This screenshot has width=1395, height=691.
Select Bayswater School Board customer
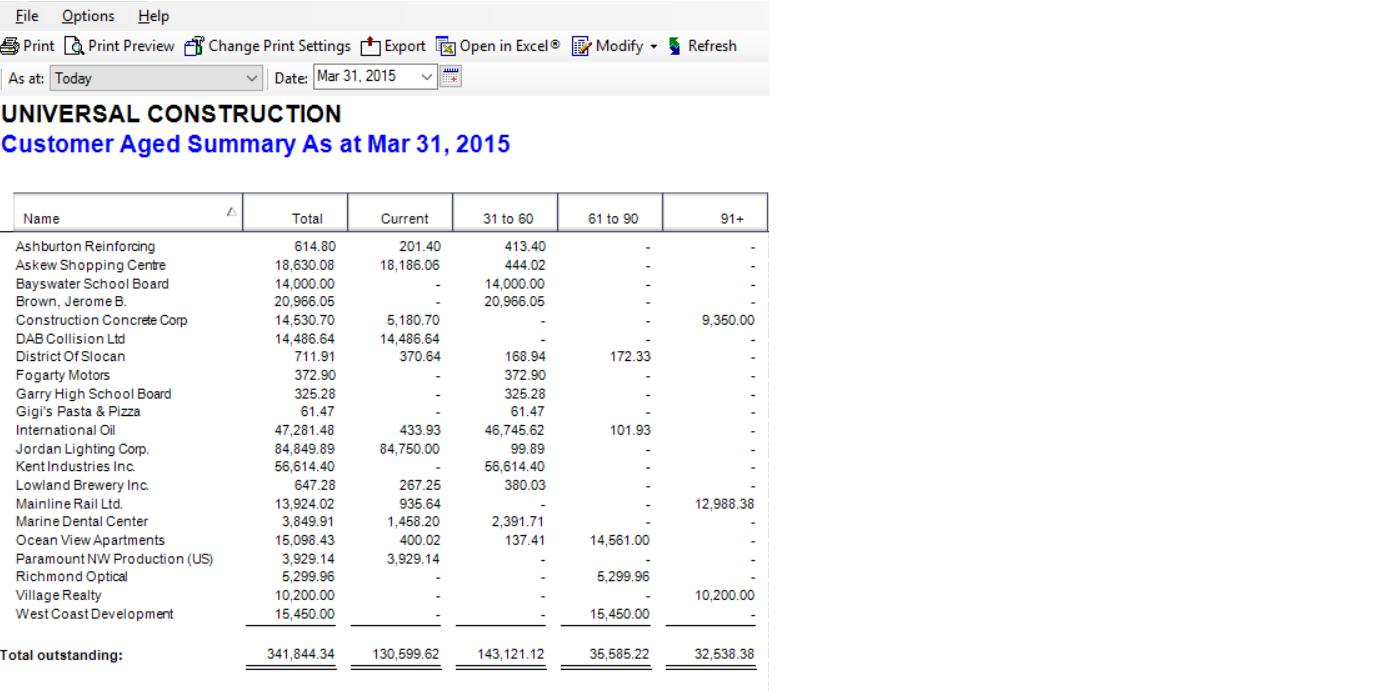(x=92, y=284)
